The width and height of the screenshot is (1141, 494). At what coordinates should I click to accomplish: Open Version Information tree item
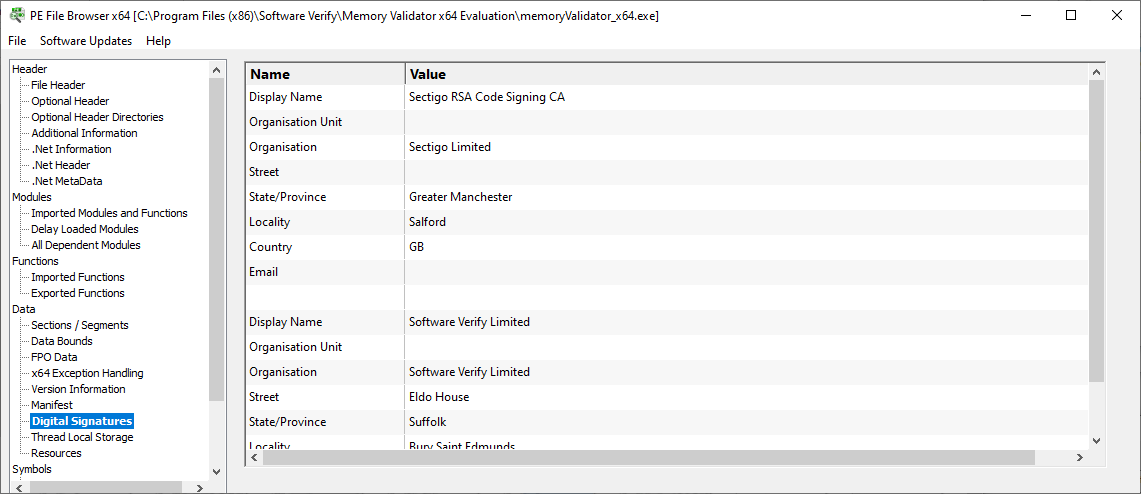(x=79, y=389)
